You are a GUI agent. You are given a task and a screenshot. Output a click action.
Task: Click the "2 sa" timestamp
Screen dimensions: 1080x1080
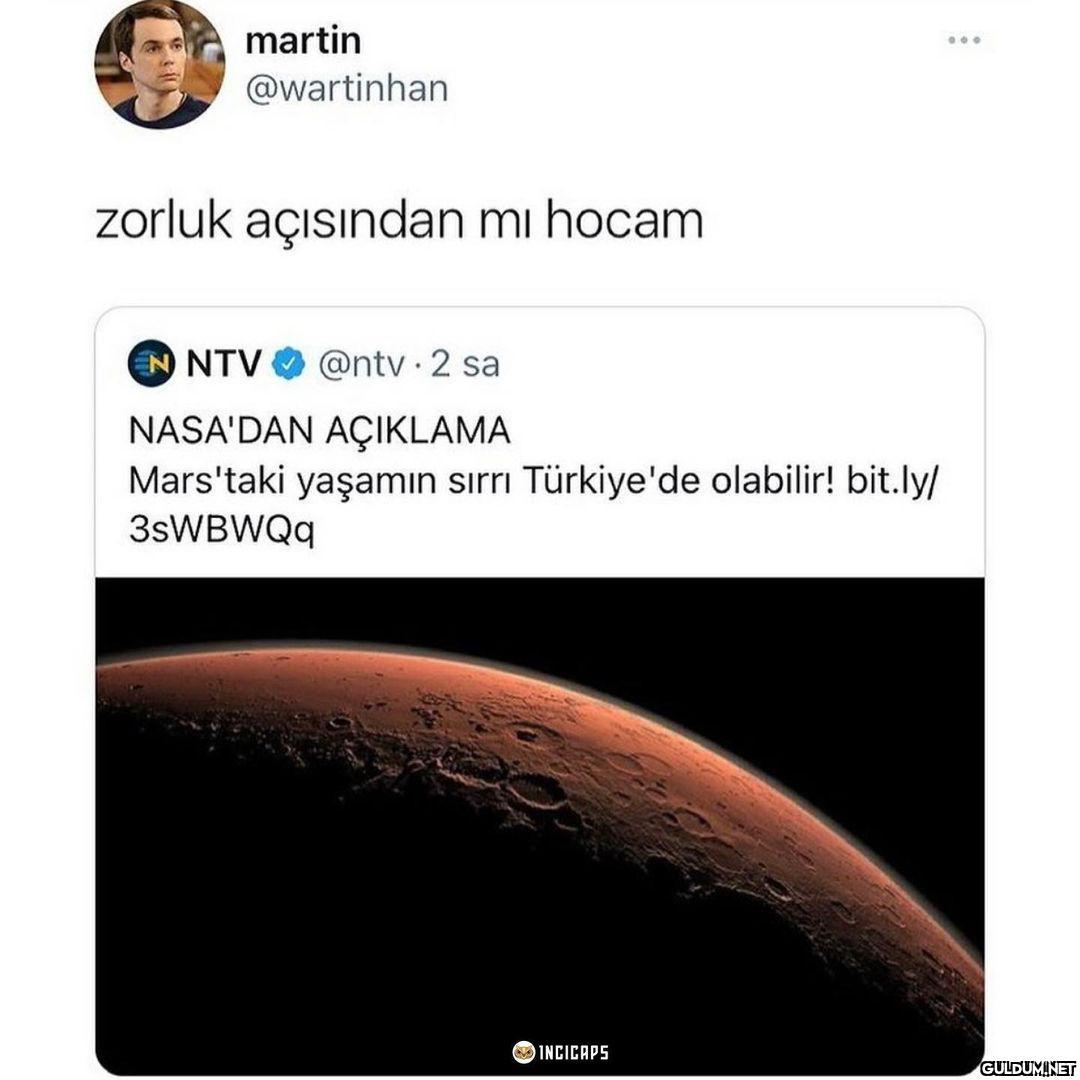[464, 364]
